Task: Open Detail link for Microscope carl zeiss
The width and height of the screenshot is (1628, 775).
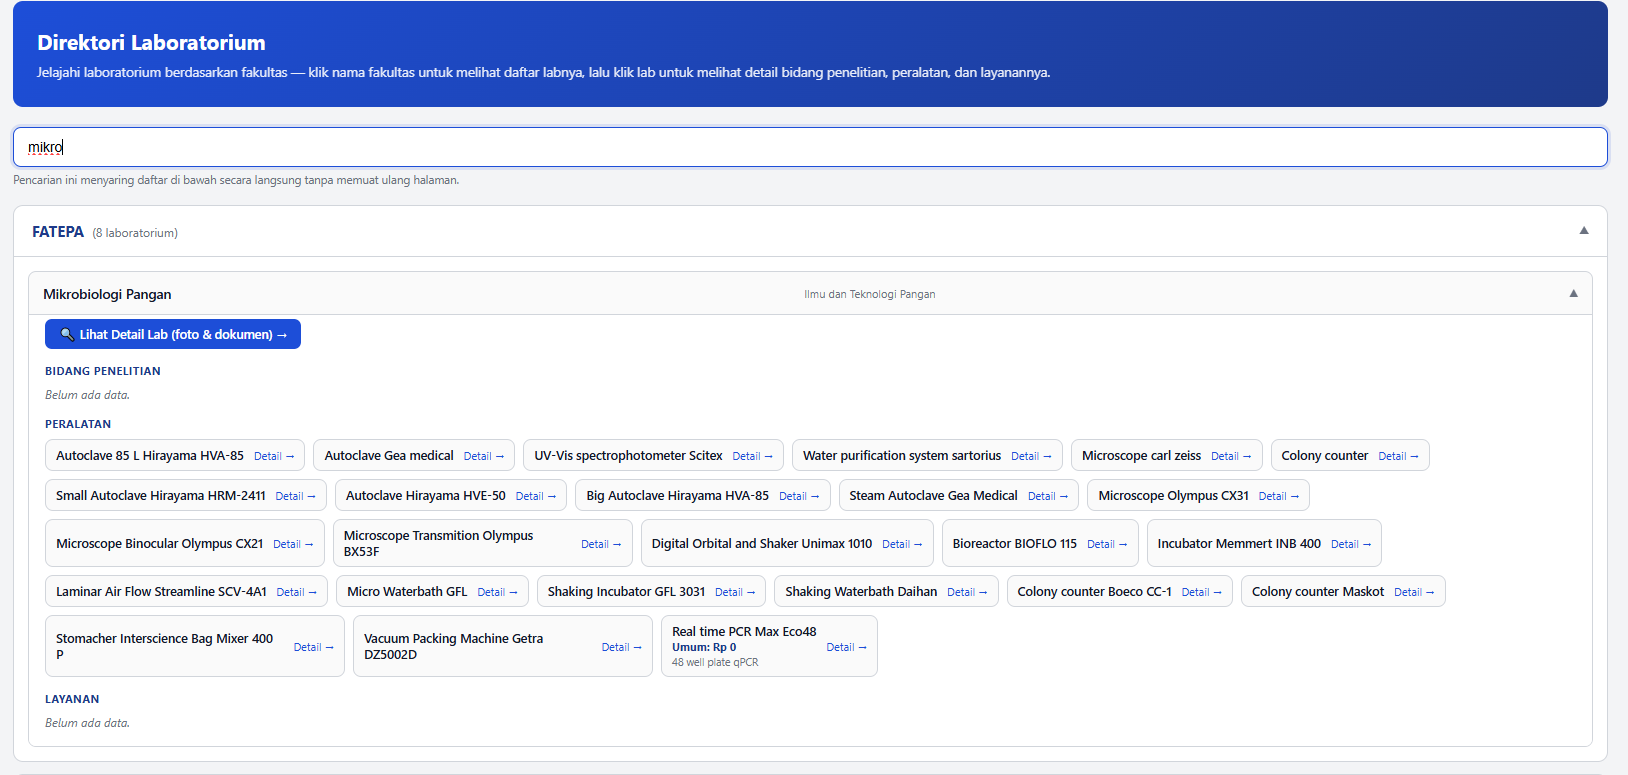Action: point(1231,456)
